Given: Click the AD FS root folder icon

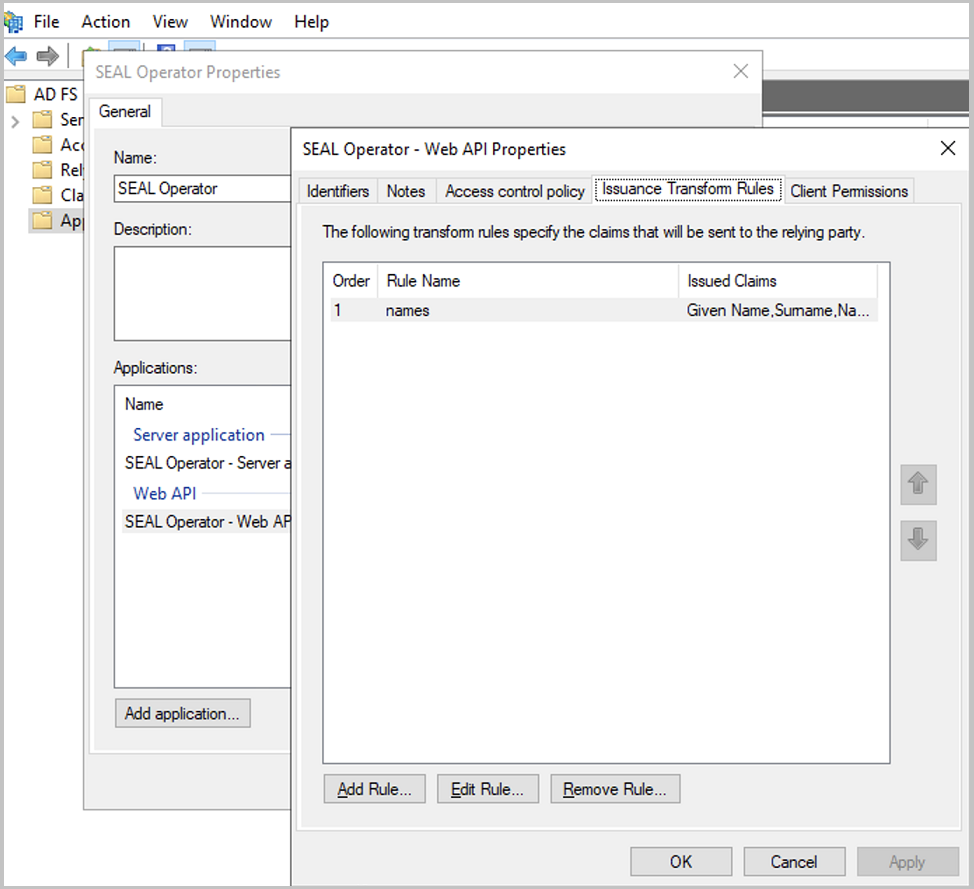Looking at the screenshot, I should tap(16, 95).
